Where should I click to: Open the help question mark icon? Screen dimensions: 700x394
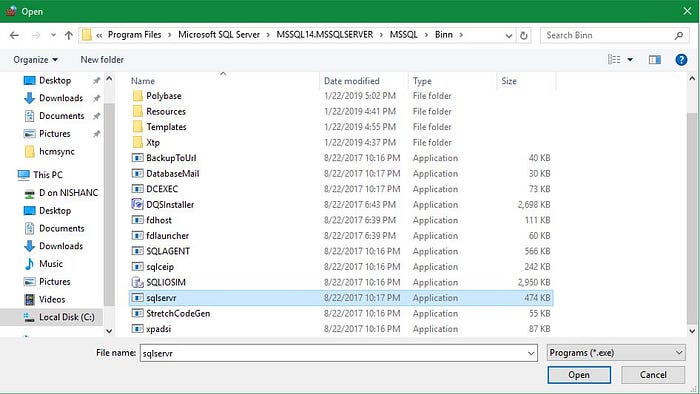[681, 60]
